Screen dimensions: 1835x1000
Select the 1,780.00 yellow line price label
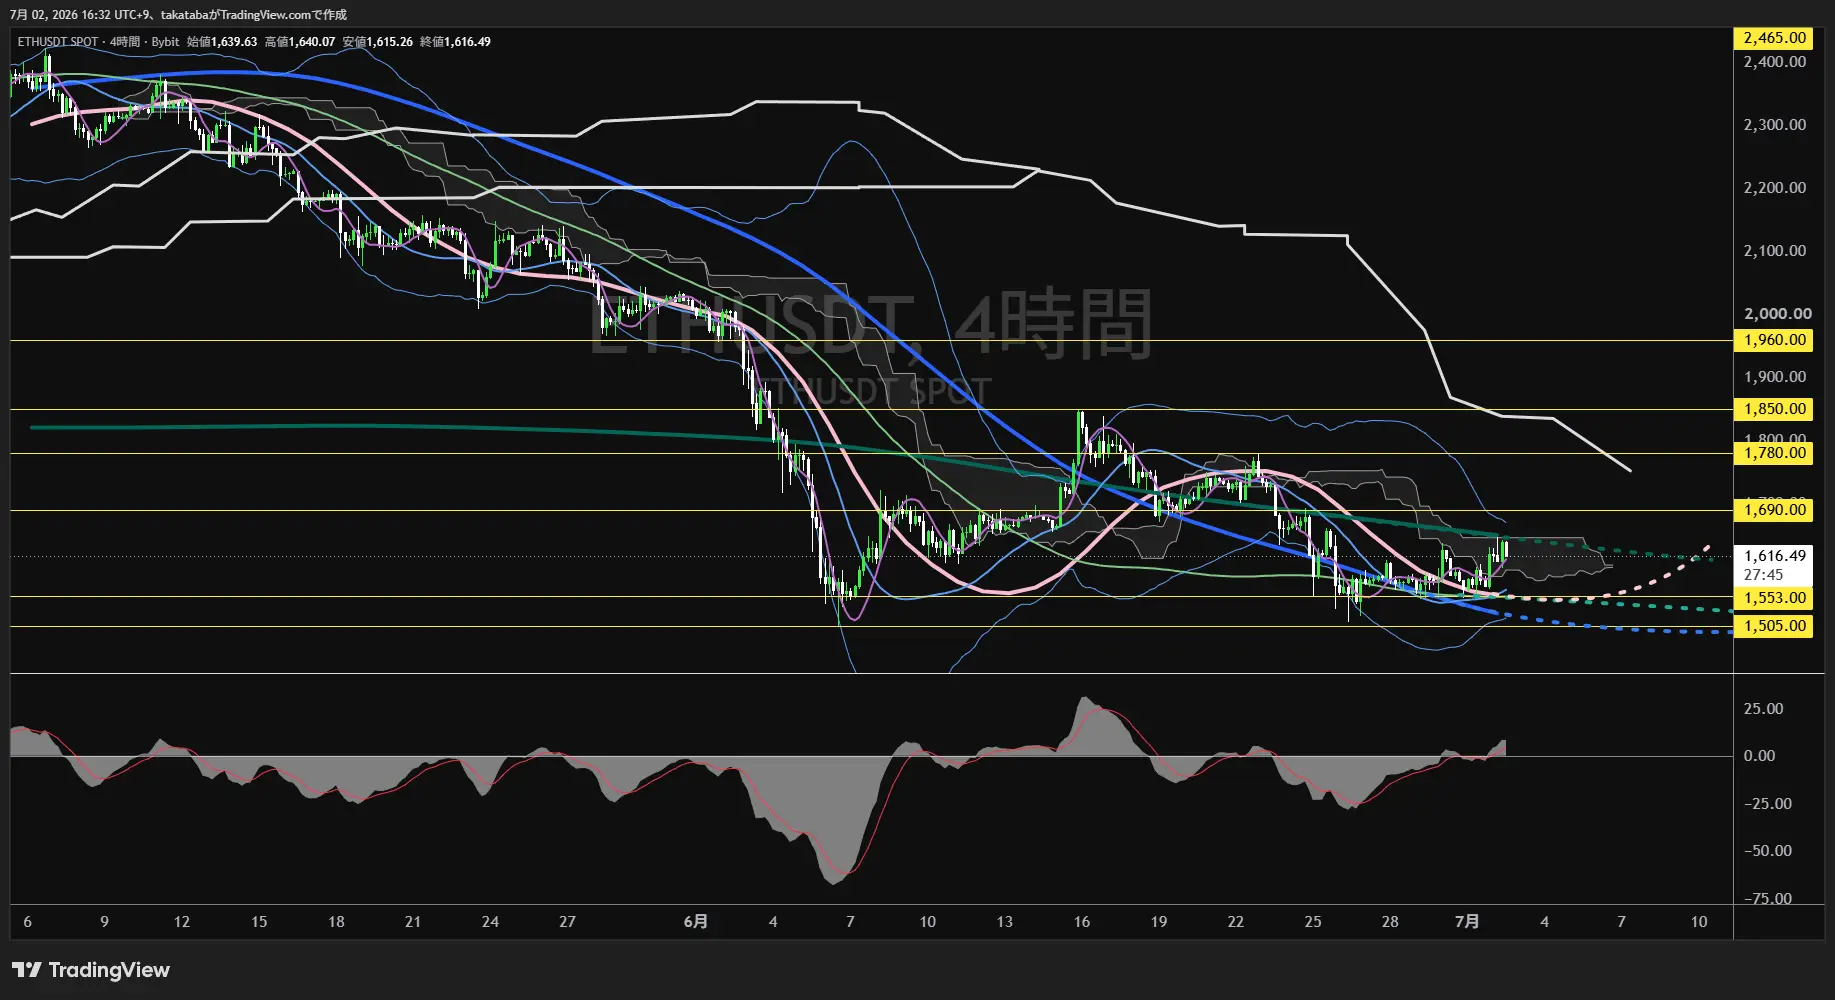[x=1774, y=453]
